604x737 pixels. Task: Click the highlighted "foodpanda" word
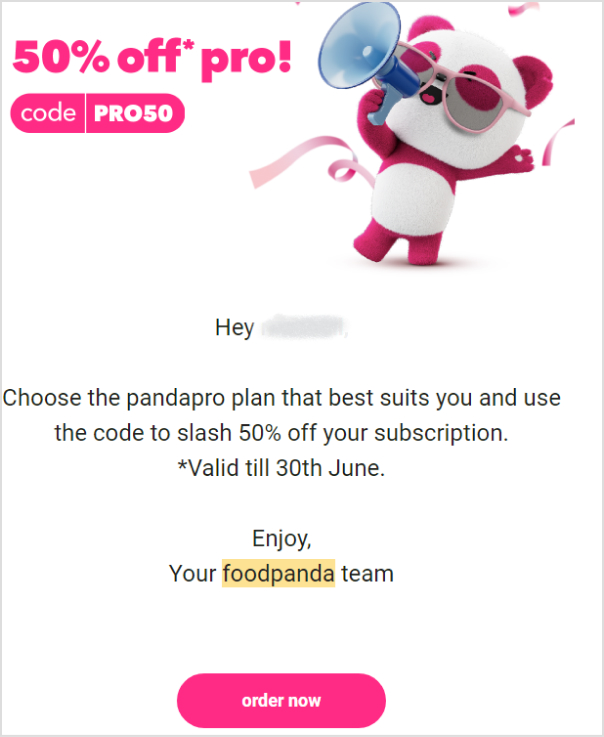pos(278,573)
